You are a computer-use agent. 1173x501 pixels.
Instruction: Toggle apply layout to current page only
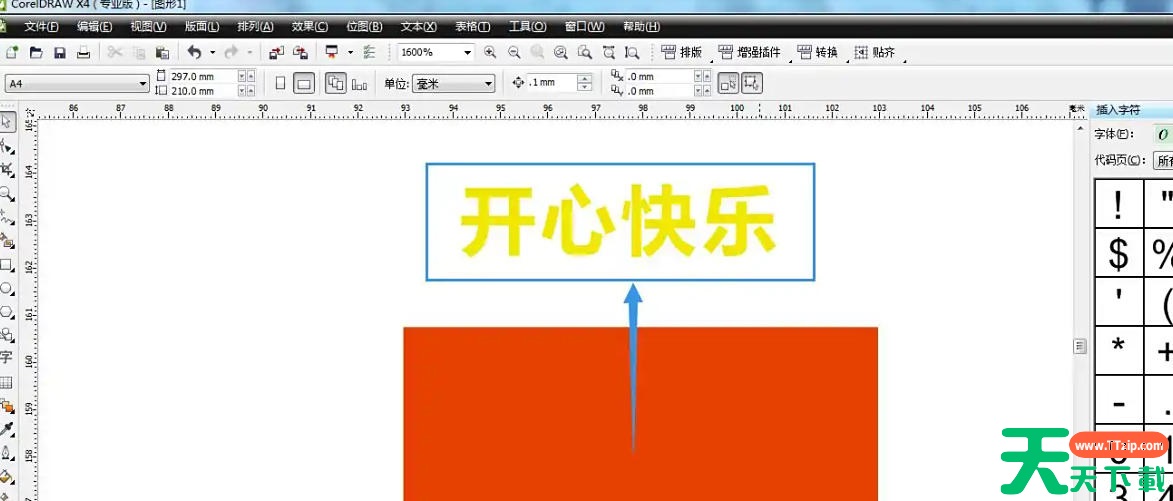(360, 84)
